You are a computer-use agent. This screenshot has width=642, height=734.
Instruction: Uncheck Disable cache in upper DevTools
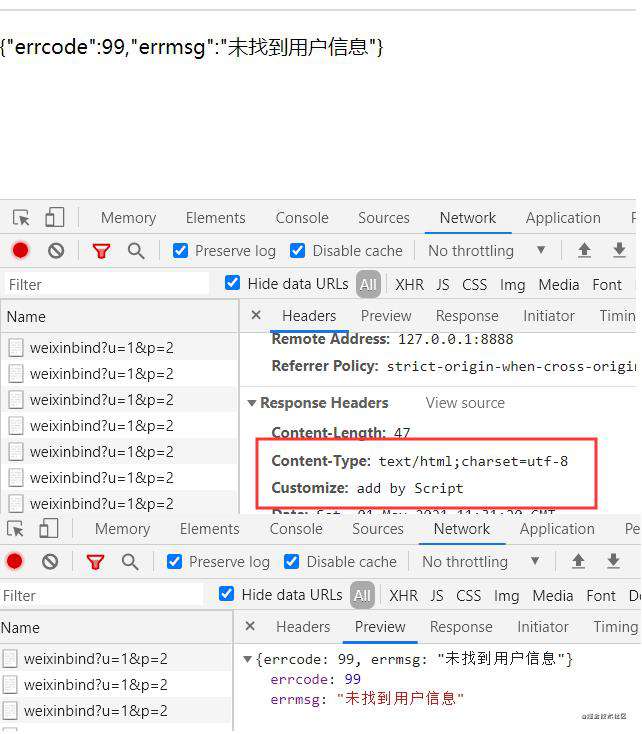coord(297,251)
